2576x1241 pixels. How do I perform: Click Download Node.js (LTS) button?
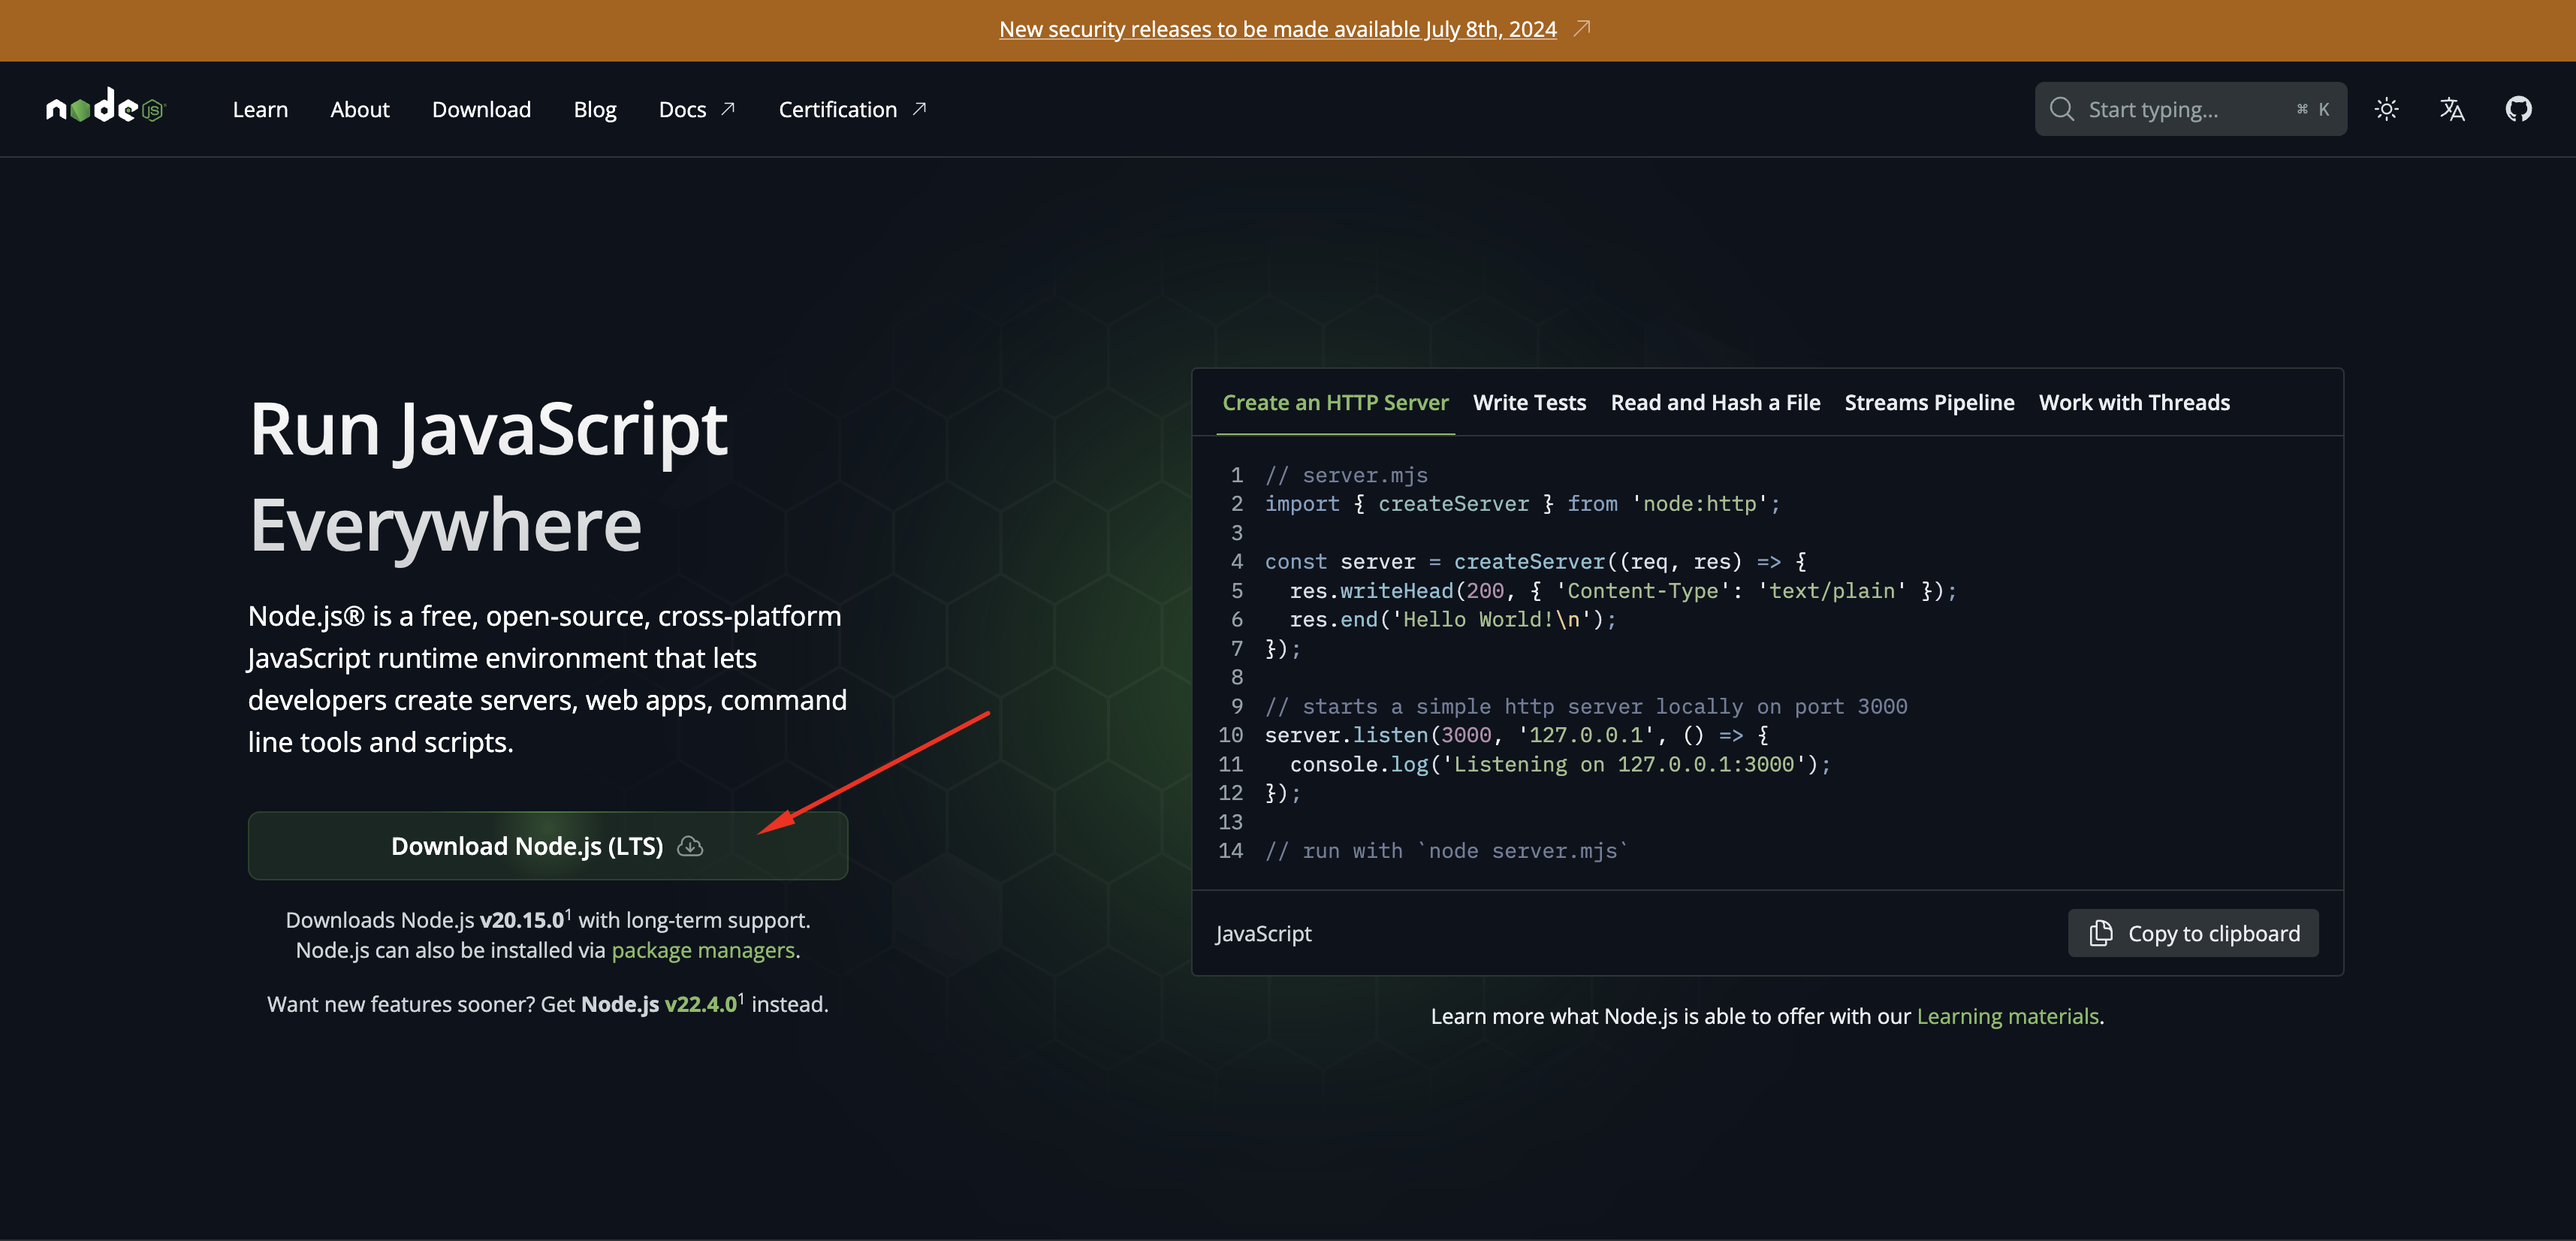(x=548, y=846)
